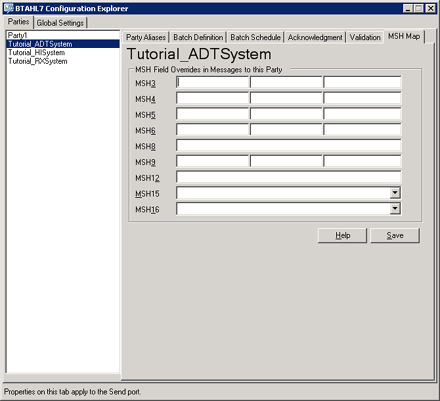440x401 pixels.
Task: Click the first MSH3 input field
Action: coord(213,82)
